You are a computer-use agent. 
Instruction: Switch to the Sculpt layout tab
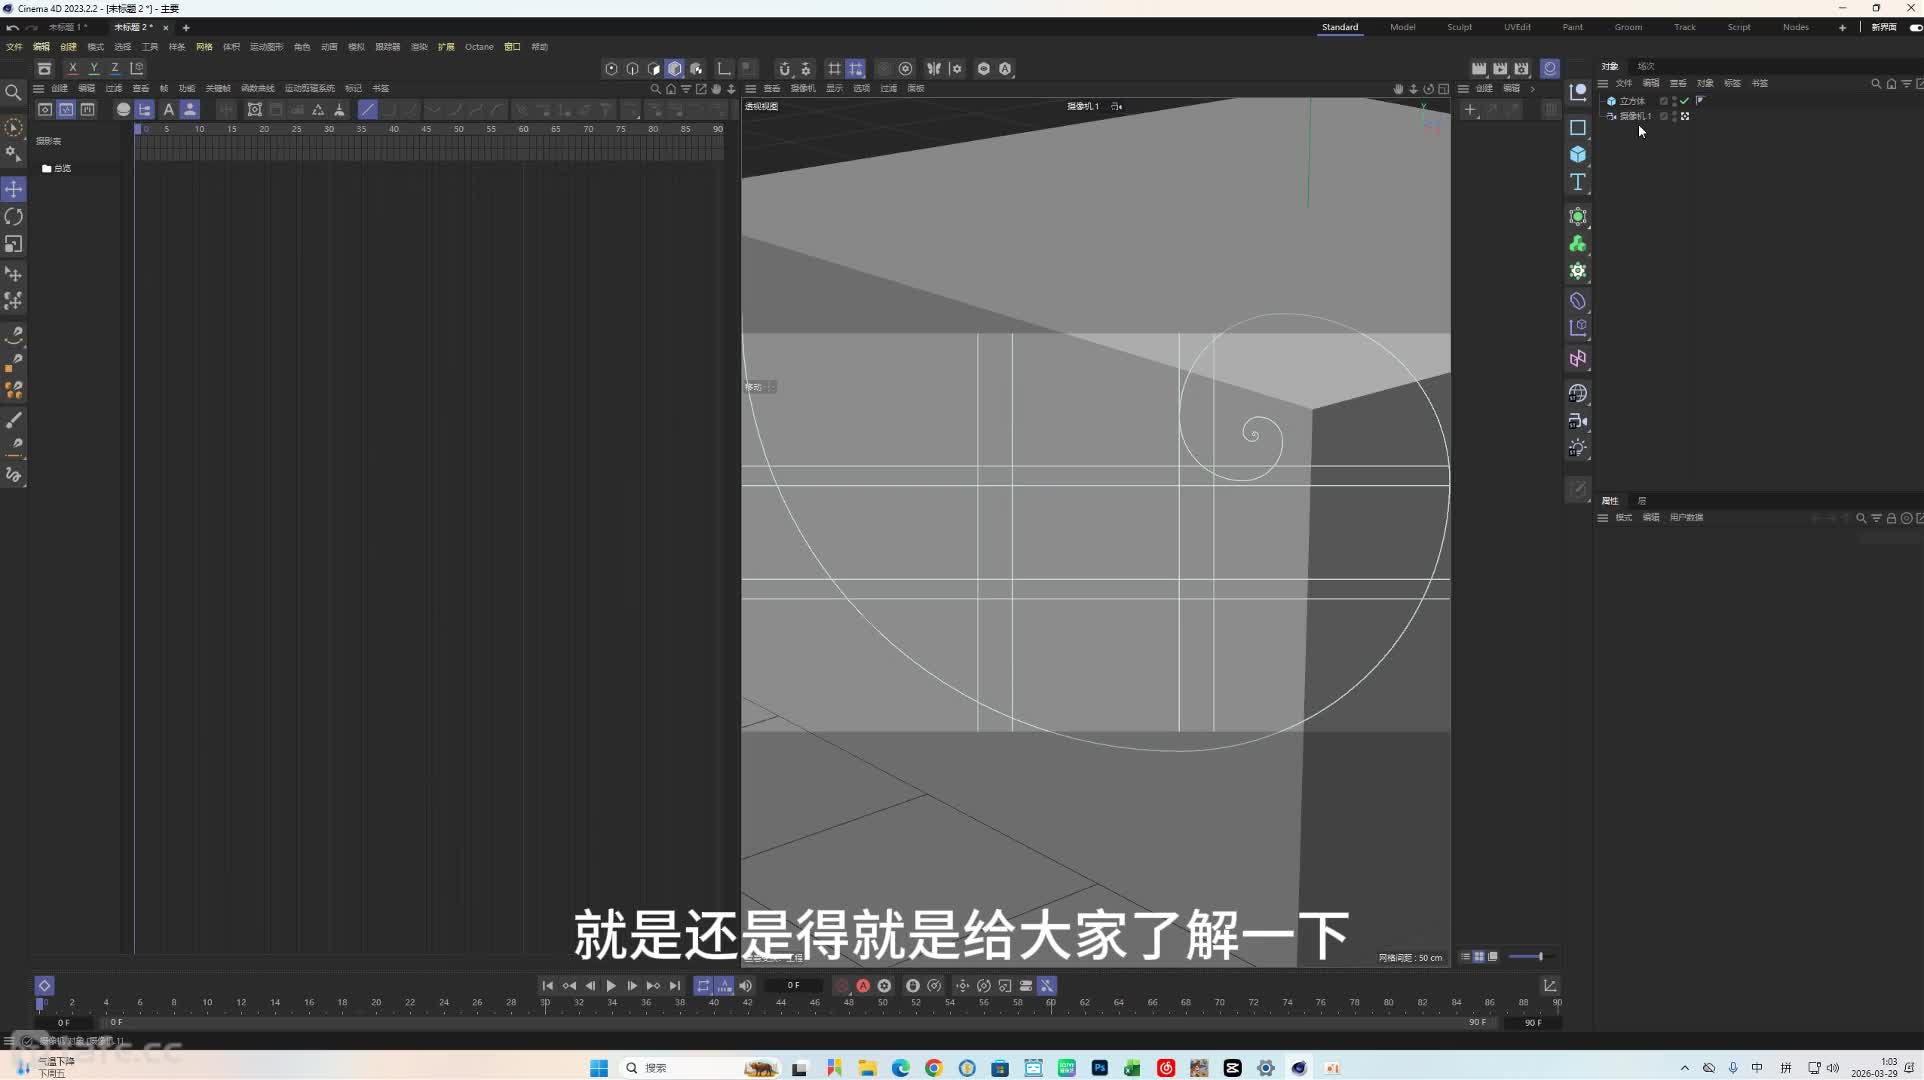1459,28
